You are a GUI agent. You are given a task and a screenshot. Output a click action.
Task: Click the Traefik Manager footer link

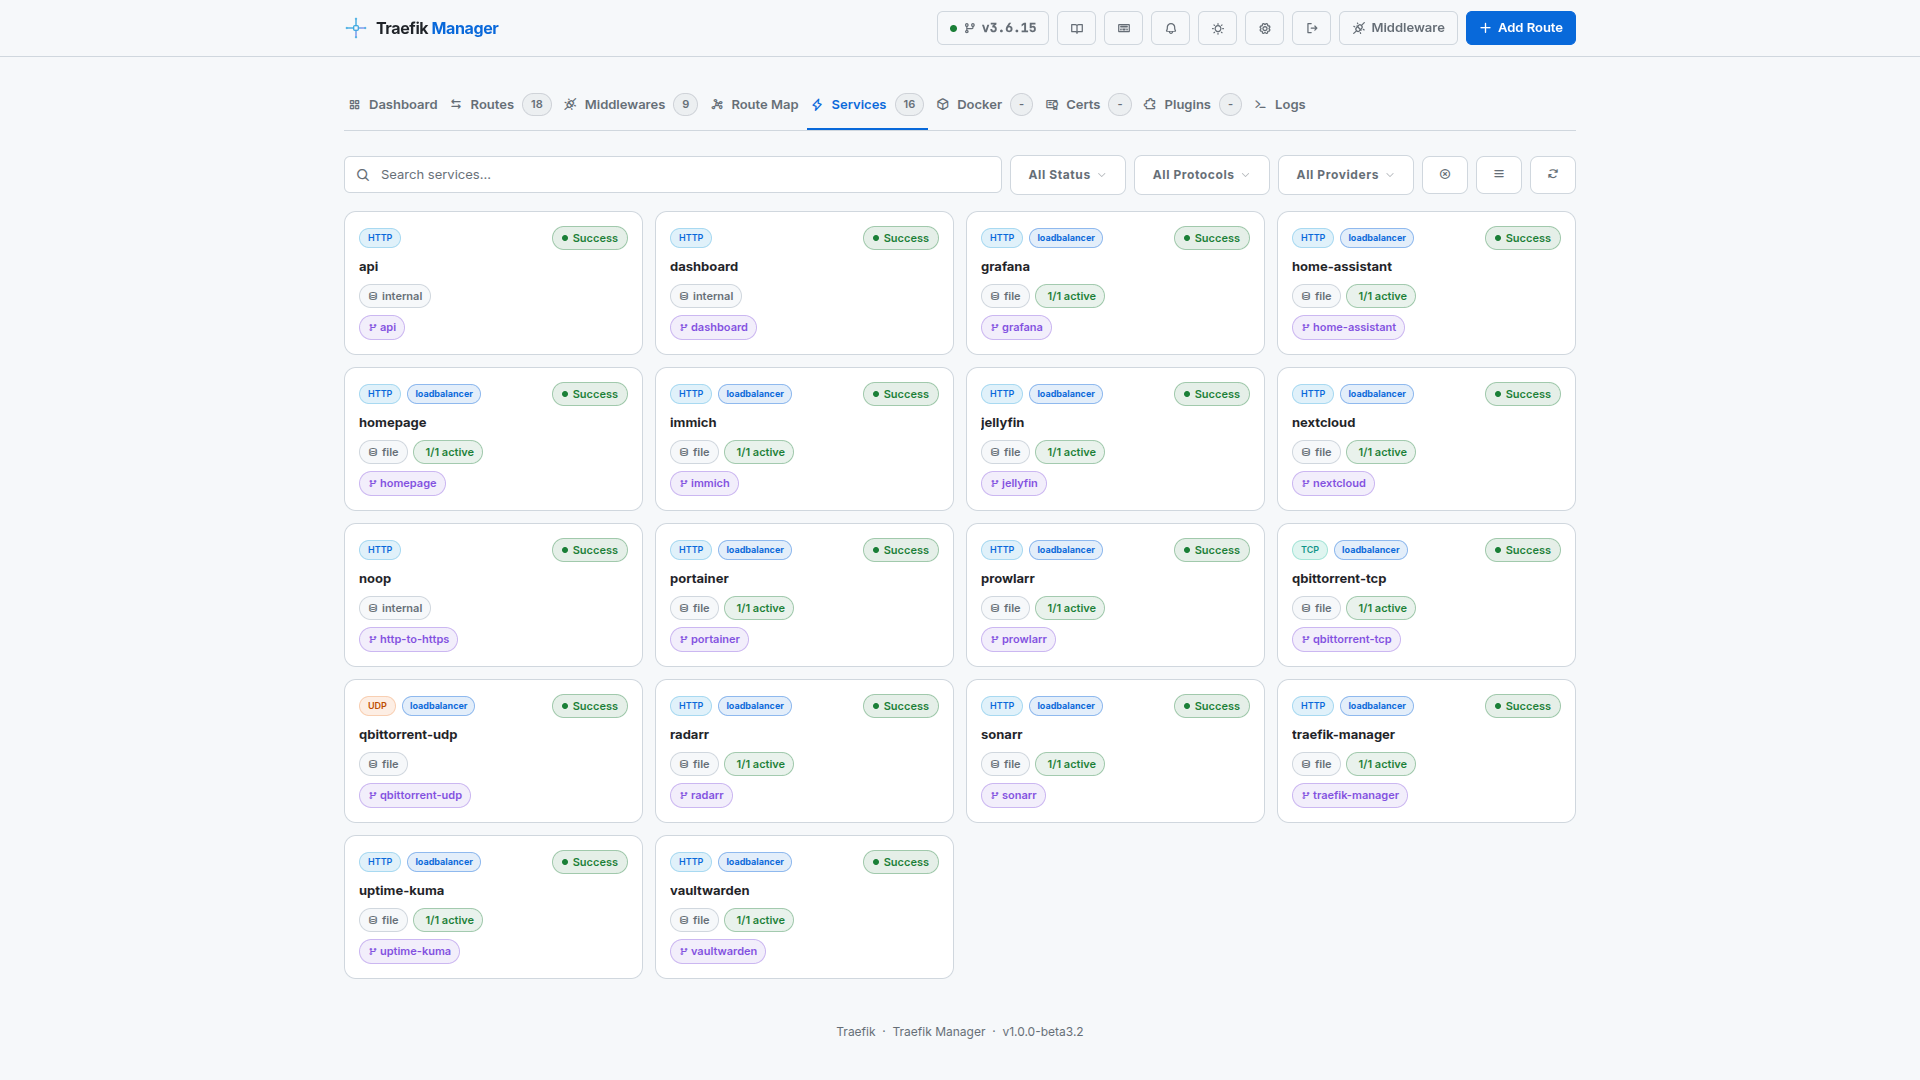pyautogui.click(x=939, y=1032)
